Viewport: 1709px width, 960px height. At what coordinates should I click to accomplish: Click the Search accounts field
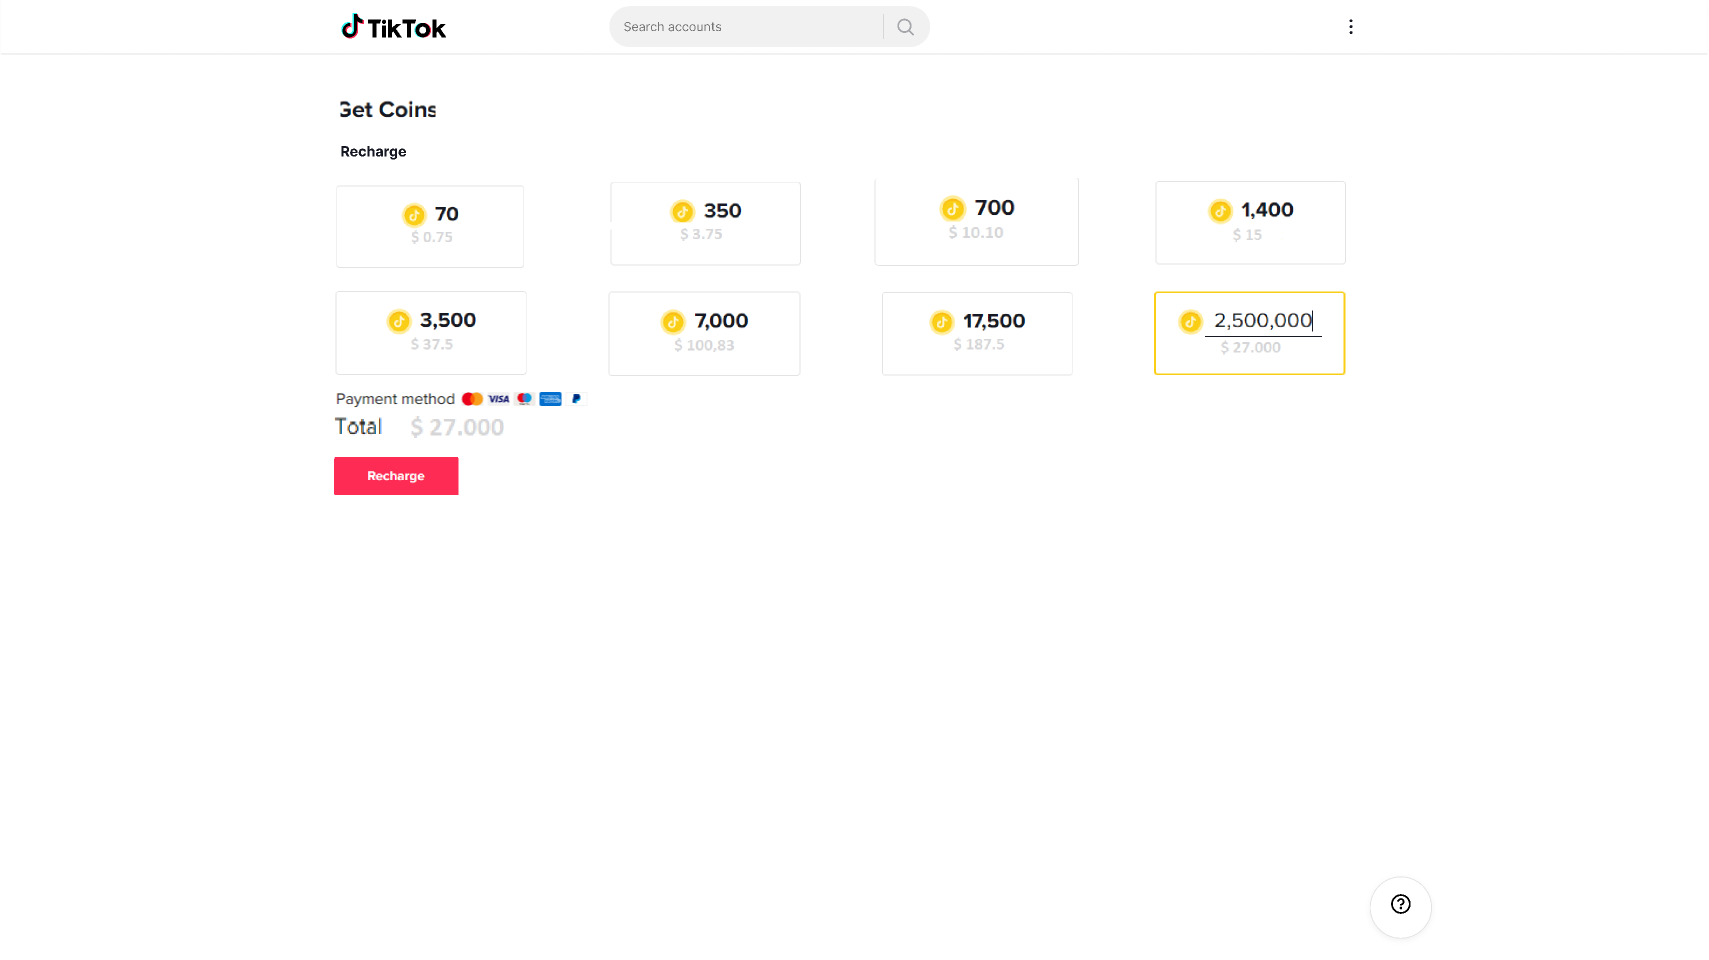click(x=746, y=26)
